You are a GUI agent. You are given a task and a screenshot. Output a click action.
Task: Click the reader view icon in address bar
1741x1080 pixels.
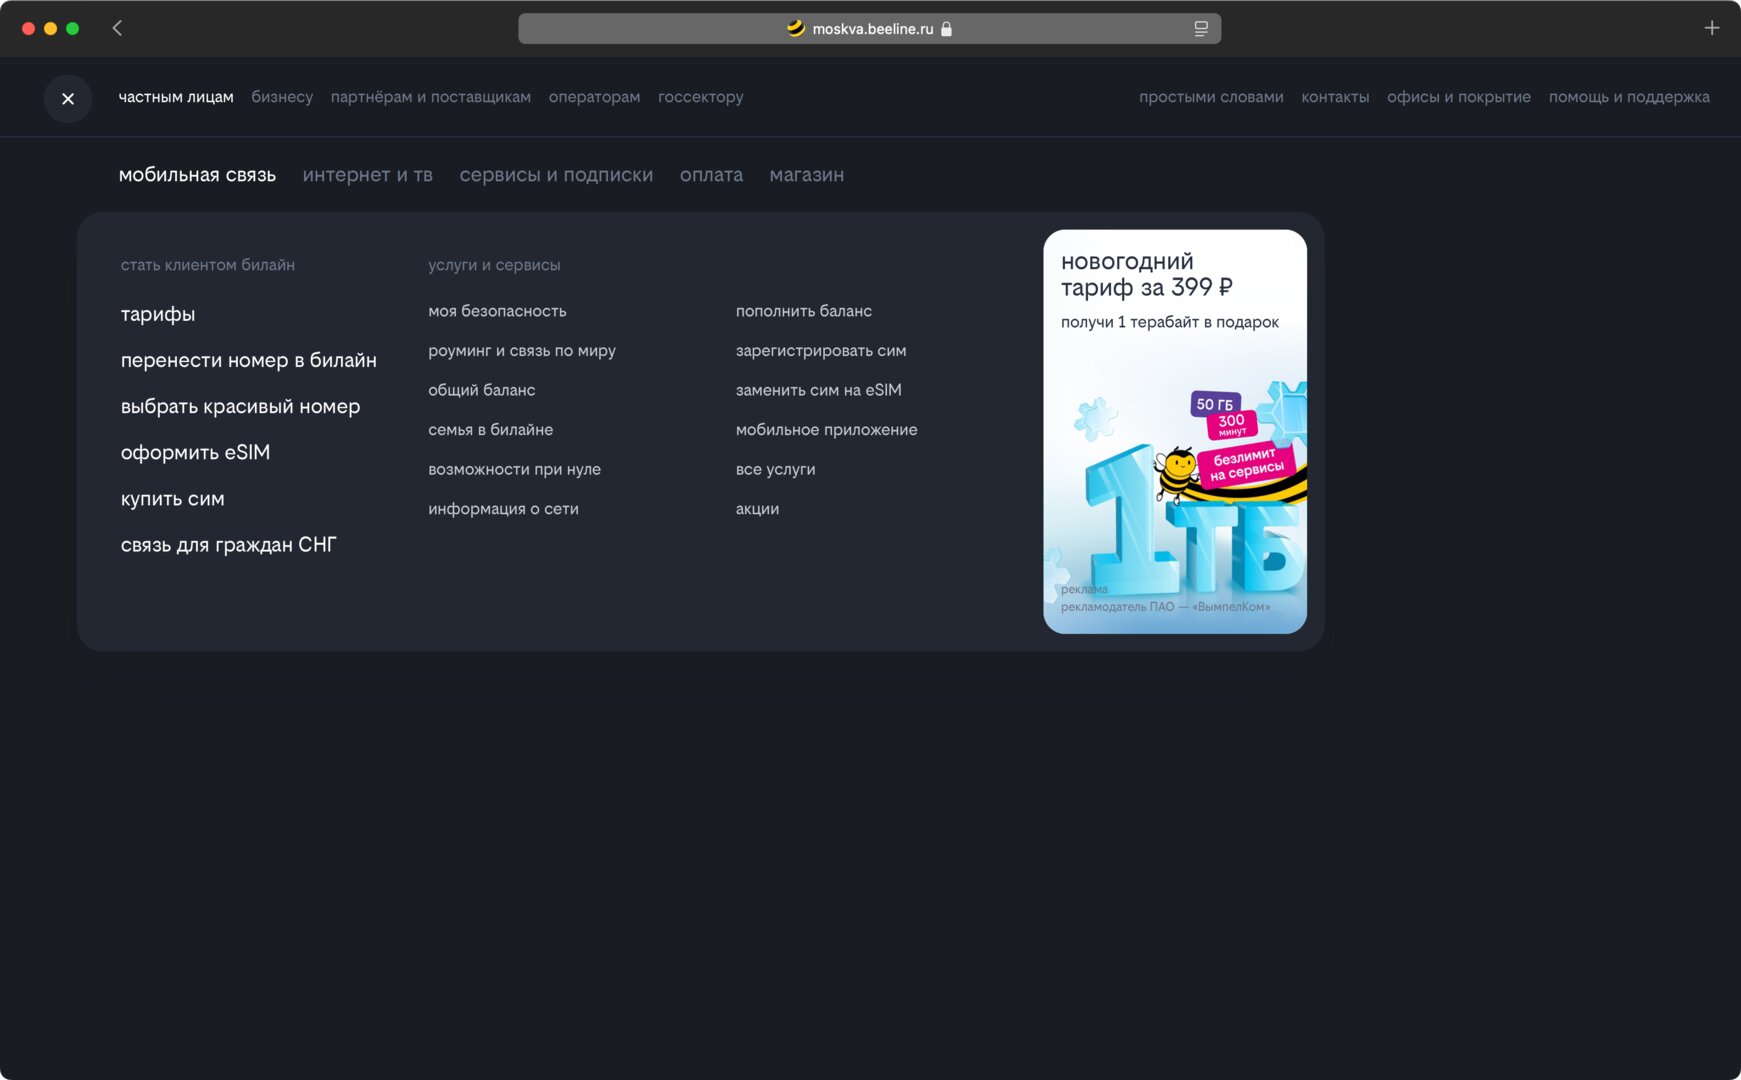tap(1200, 29)
